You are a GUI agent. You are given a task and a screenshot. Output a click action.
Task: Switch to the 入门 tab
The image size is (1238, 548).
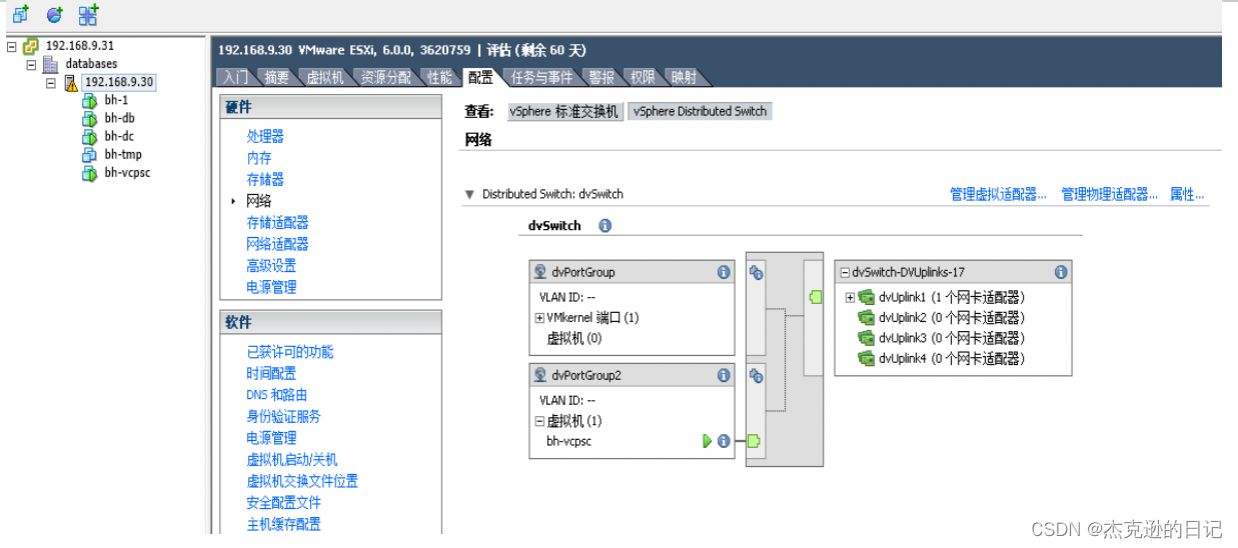tap(235, 77)
